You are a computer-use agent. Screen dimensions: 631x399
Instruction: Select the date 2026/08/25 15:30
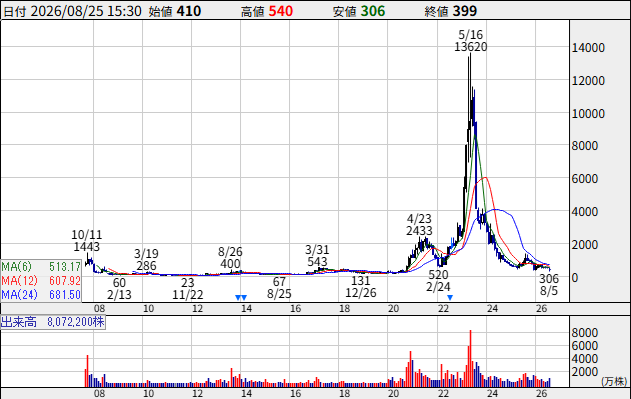click(86, 11)
